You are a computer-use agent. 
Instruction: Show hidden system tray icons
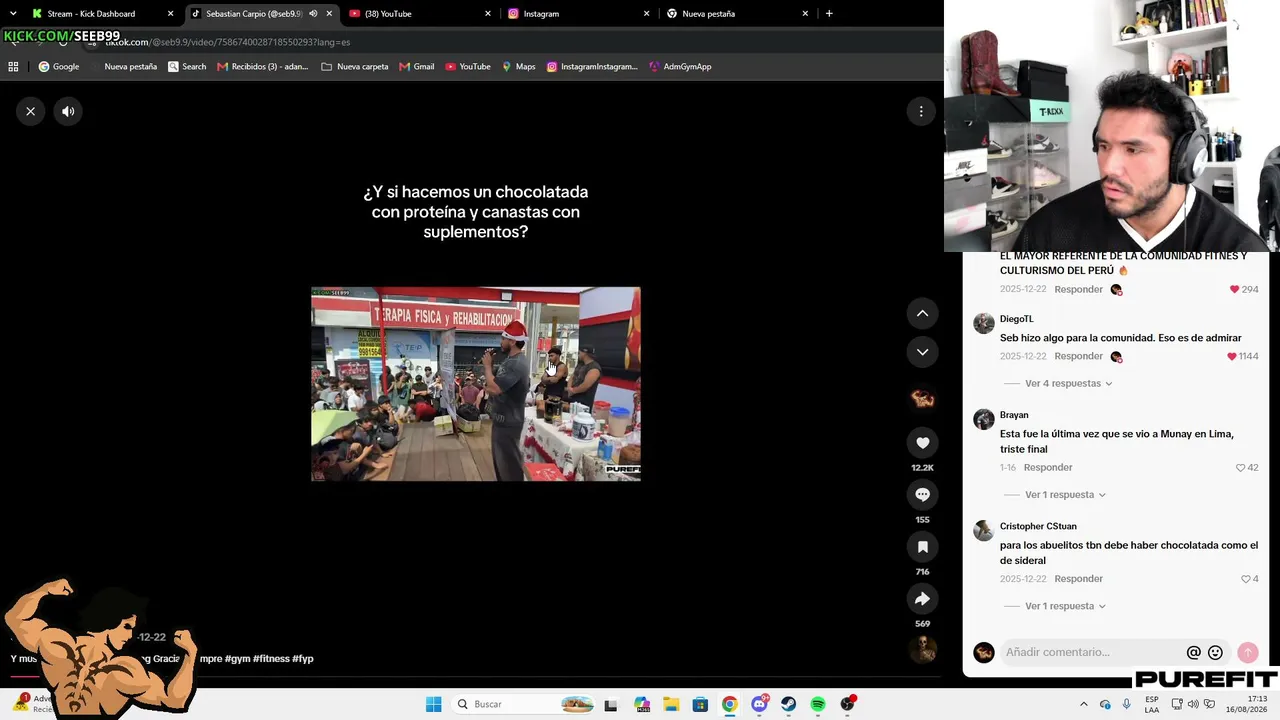pyautogui.click(x=1084, y=704)
